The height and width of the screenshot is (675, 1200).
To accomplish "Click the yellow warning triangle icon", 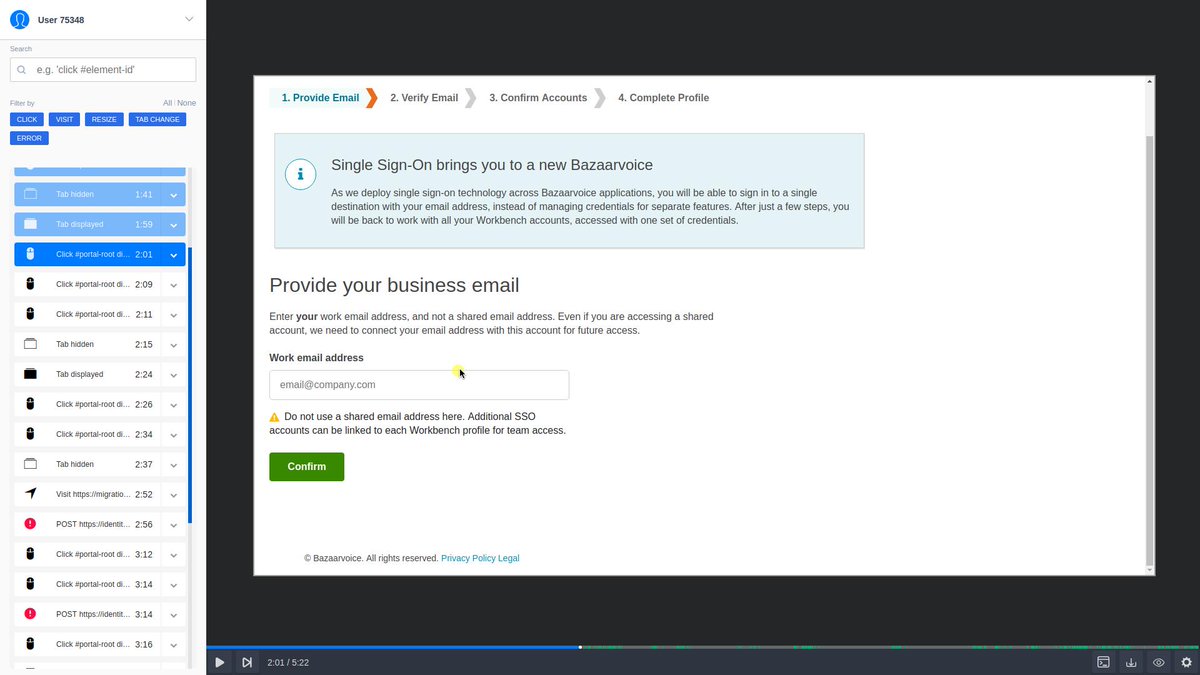I will point(275,417).
